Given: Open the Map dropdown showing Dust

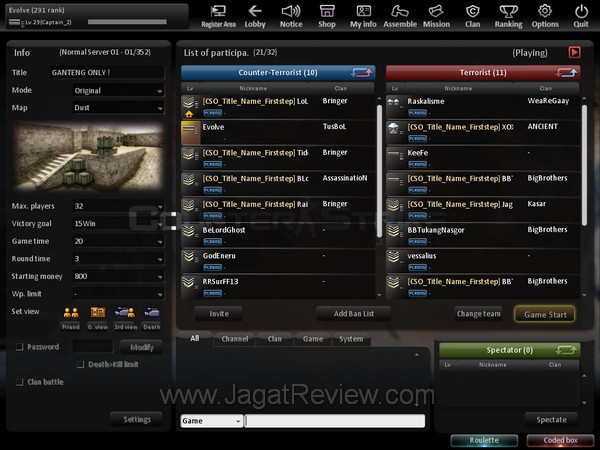Looking at the screenshot, I should [119, 108].
